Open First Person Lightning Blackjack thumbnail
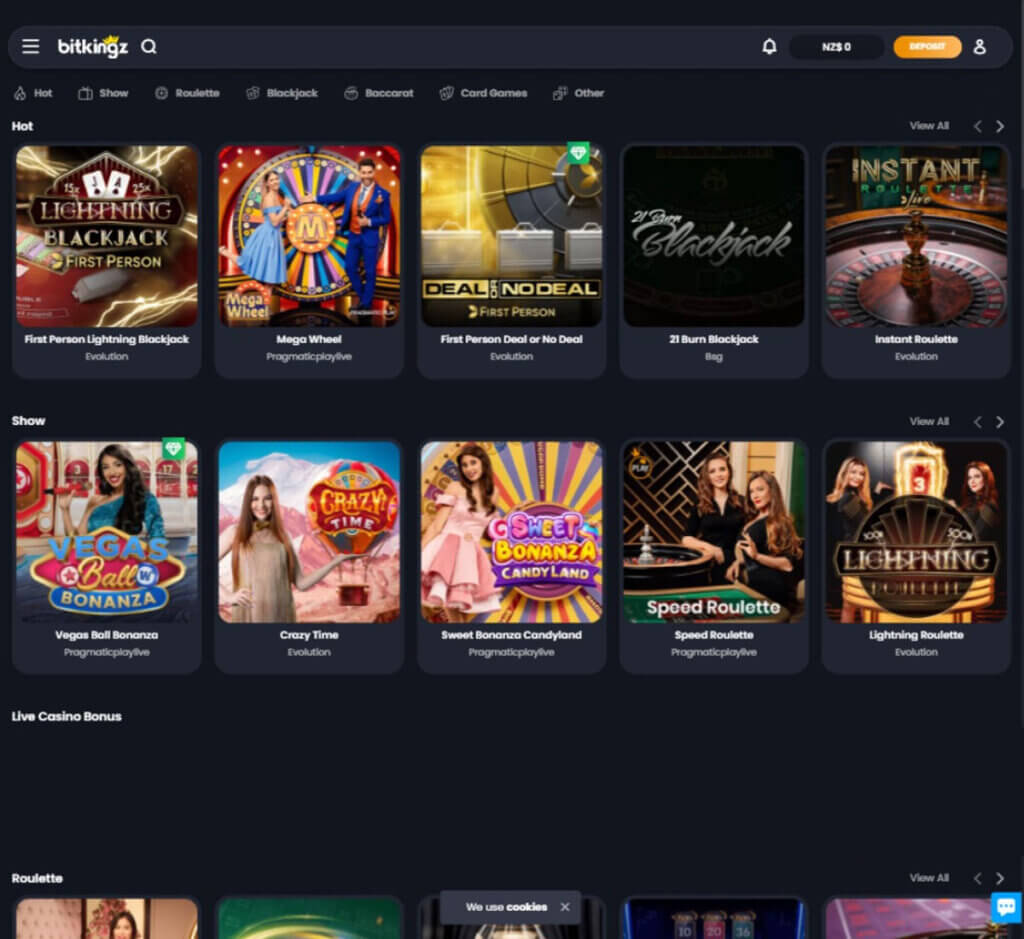Image resolution: width=1024 pixels, height=939 pixels. pos(106,236)
